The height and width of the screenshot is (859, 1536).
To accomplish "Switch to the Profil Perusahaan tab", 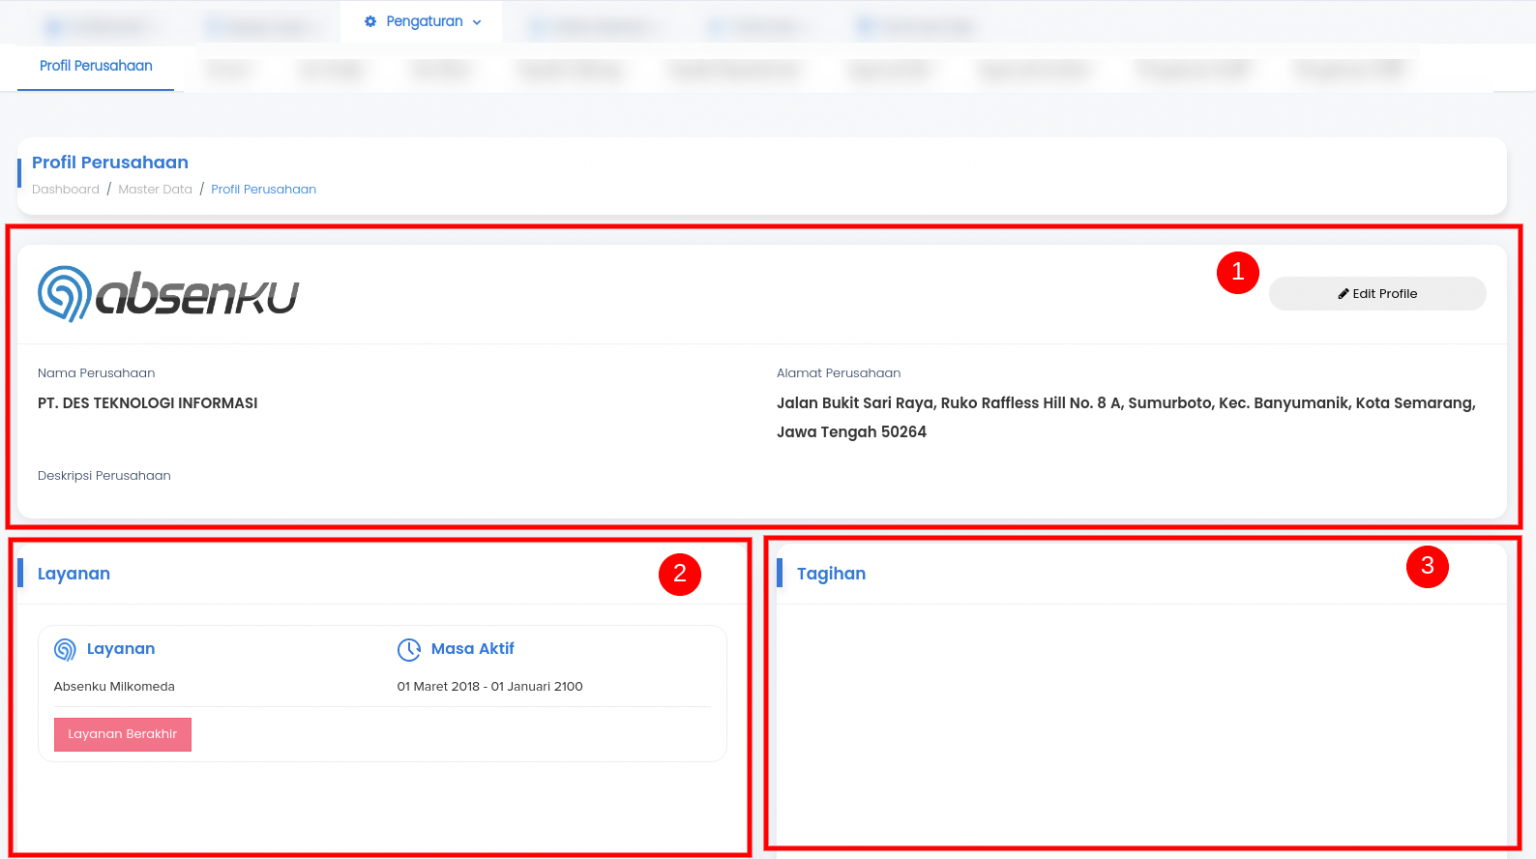I will click(96, 66).
